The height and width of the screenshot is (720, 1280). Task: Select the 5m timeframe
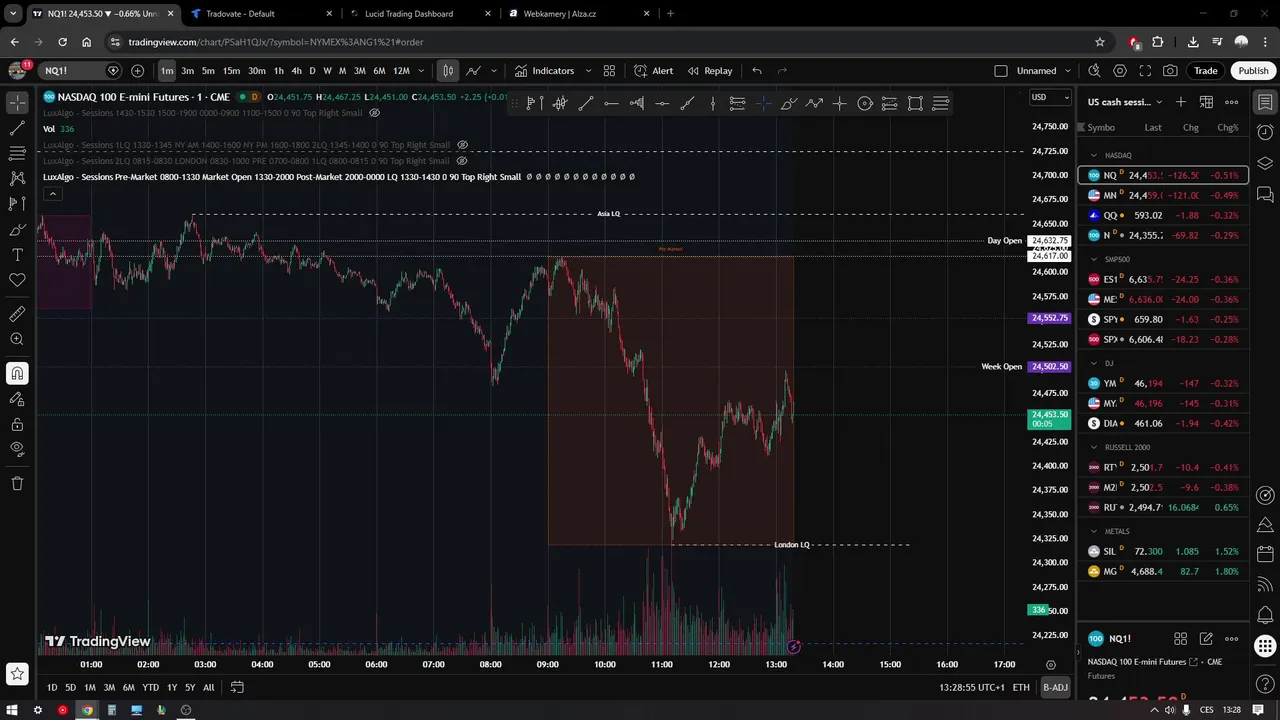pos(208,71)
